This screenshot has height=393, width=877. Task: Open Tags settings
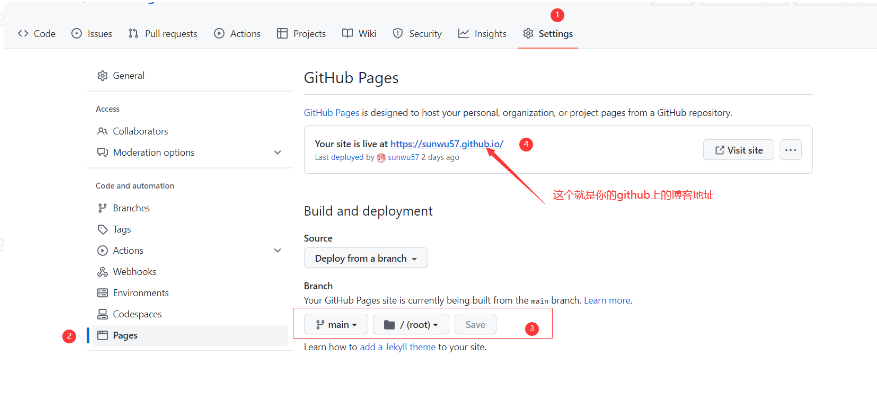tap(190, 229)
